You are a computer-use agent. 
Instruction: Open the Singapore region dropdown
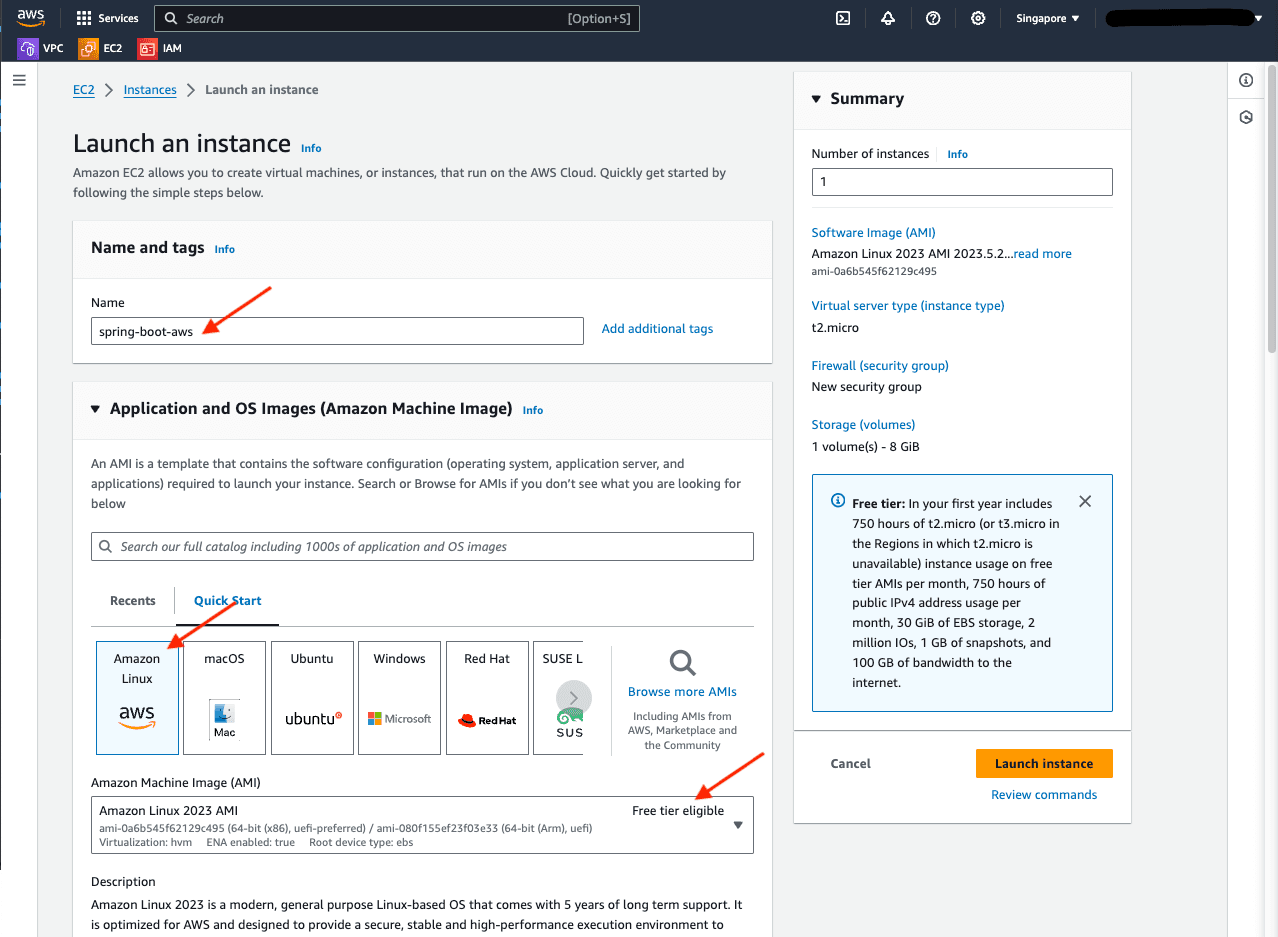[1047, 18]
